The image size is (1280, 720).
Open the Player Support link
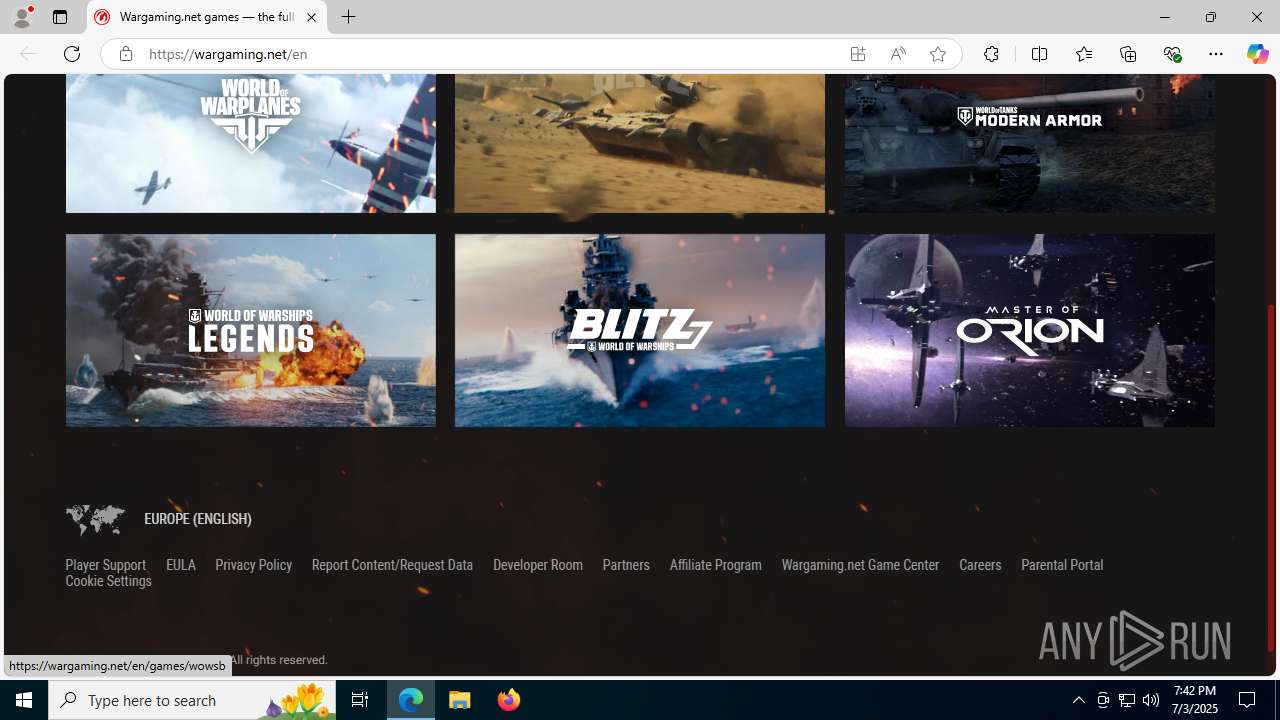point(105,565)
